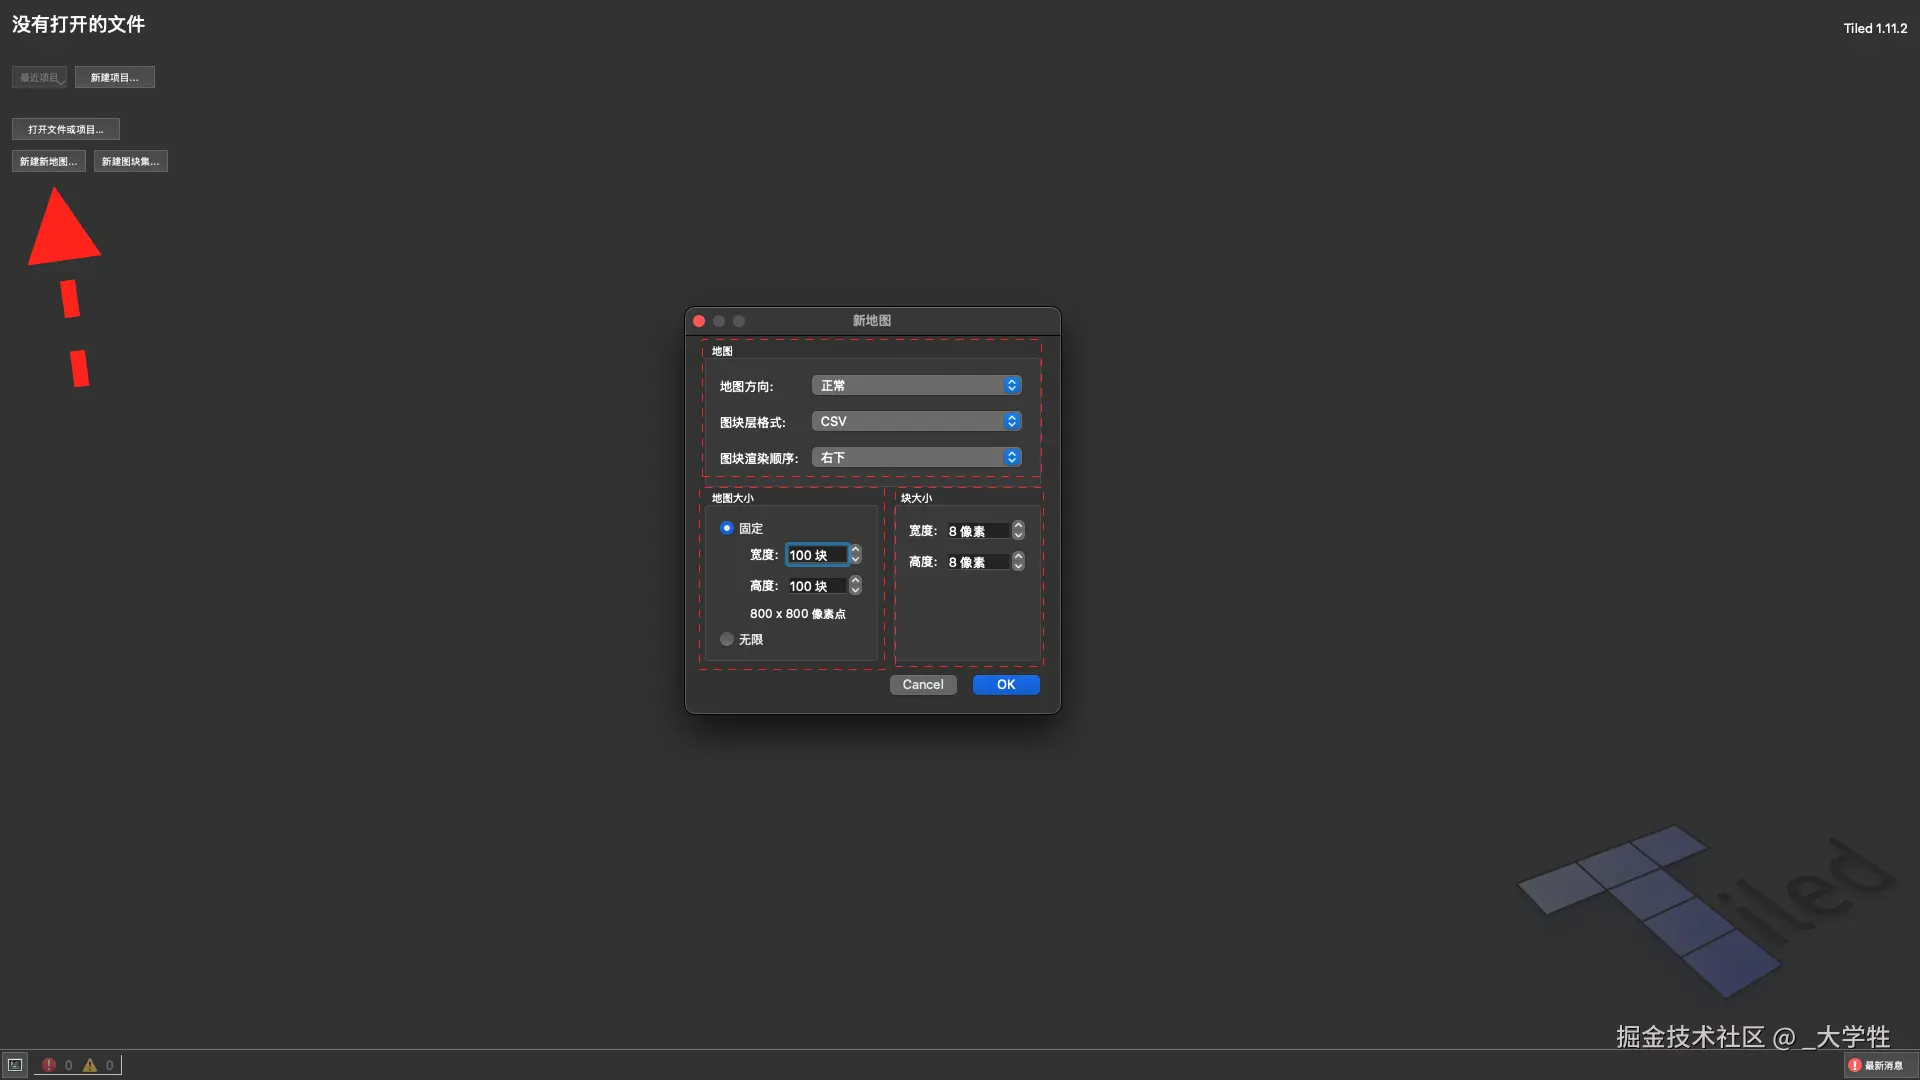Select the 固定 fixed map size radio
The image size is (1920, 1080).
point(727,528)
